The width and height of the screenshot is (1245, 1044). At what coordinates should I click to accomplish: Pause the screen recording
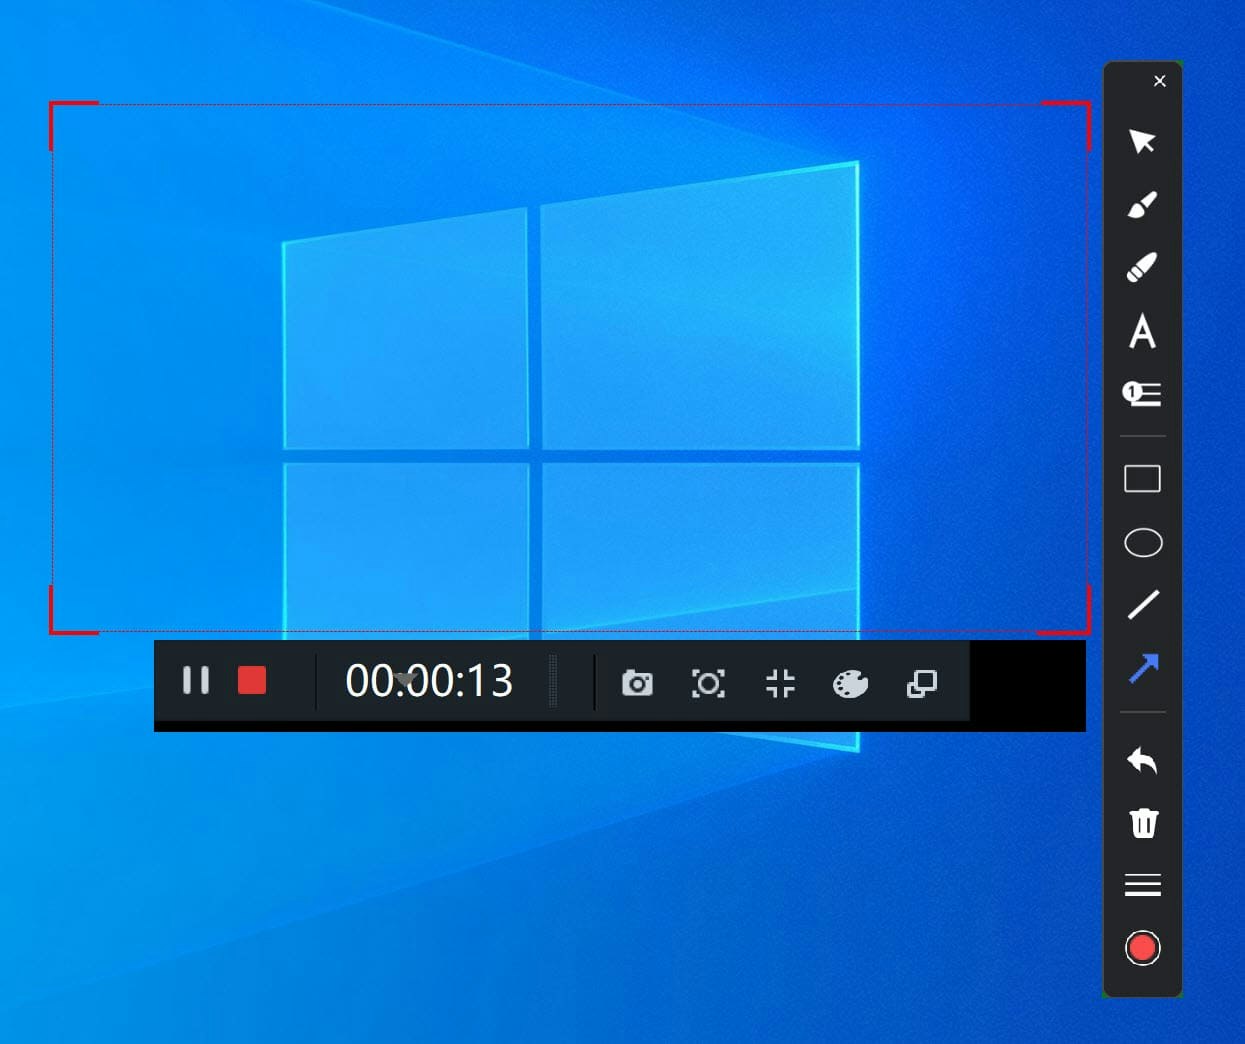click(x=196, y=681)
